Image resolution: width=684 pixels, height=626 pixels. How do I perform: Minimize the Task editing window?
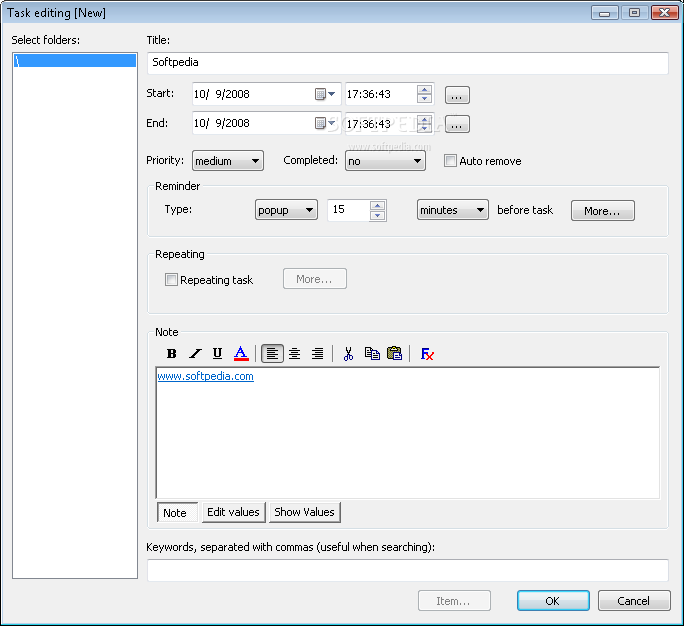(605, 13)
